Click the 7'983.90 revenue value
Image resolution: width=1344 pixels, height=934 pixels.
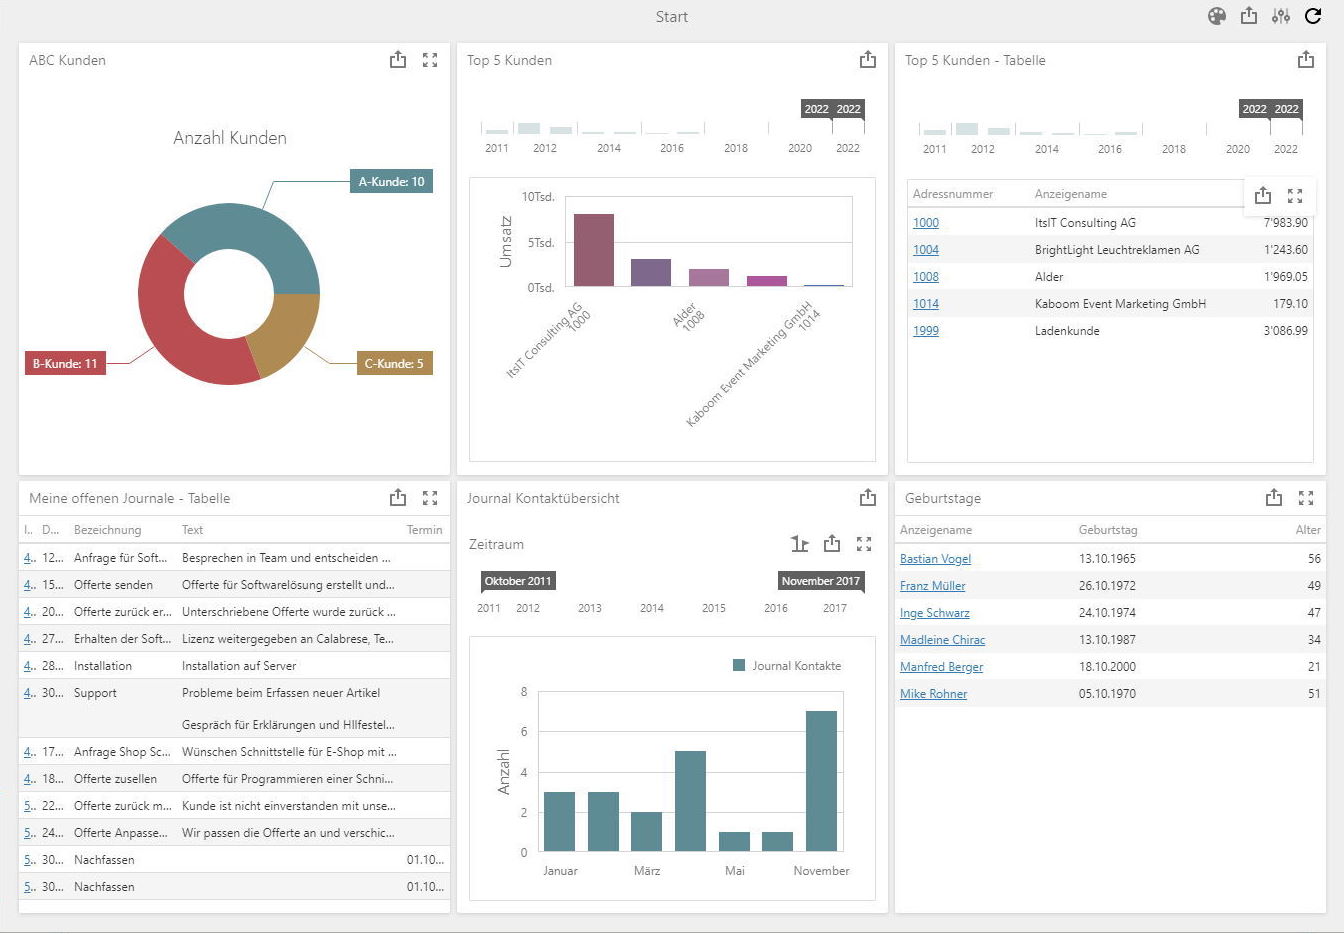(x=1285, y=223)
